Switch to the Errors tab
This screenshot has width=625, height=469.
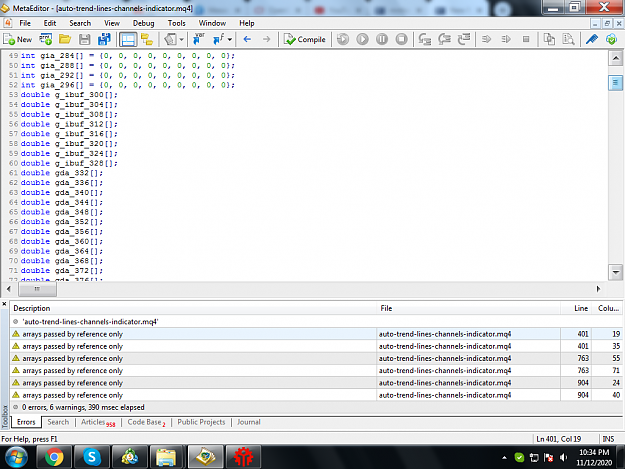(26, 422)
